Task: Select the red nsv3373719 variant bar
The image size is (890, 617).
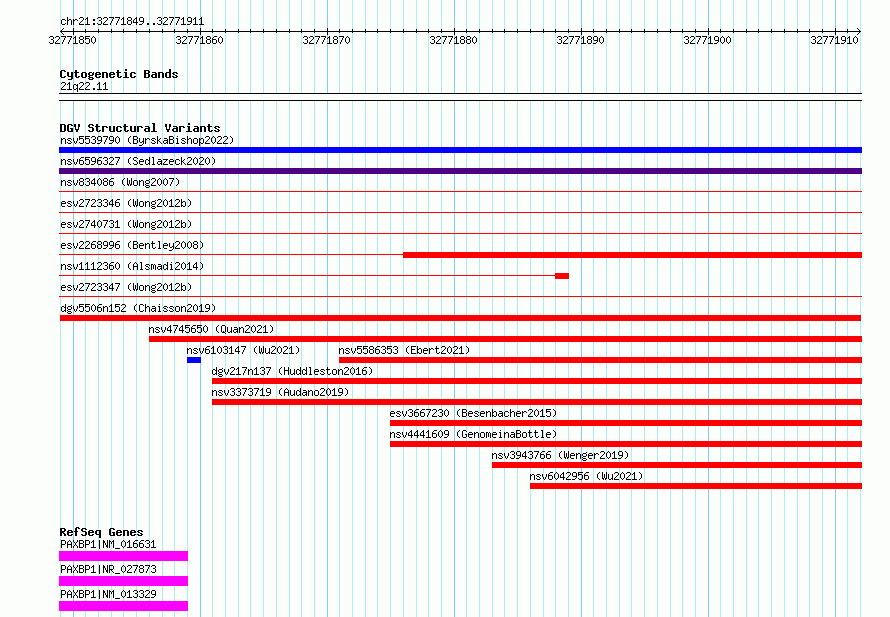Action: (537, 402)
